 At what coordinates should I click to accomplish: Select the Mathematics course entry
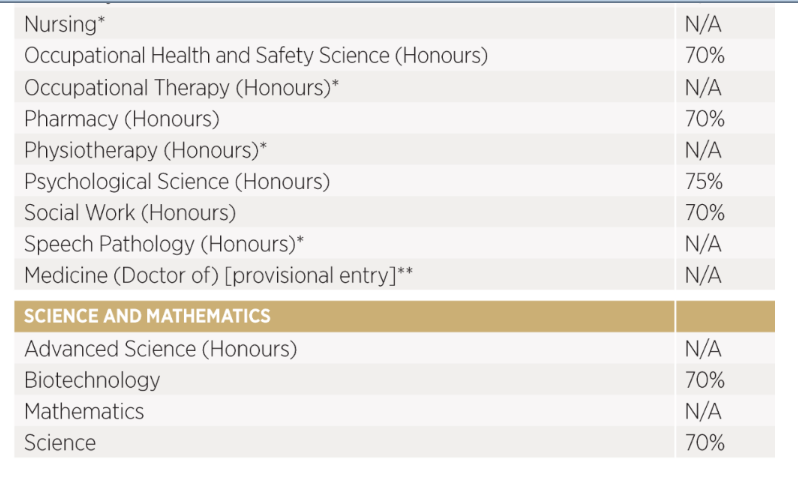84,411
